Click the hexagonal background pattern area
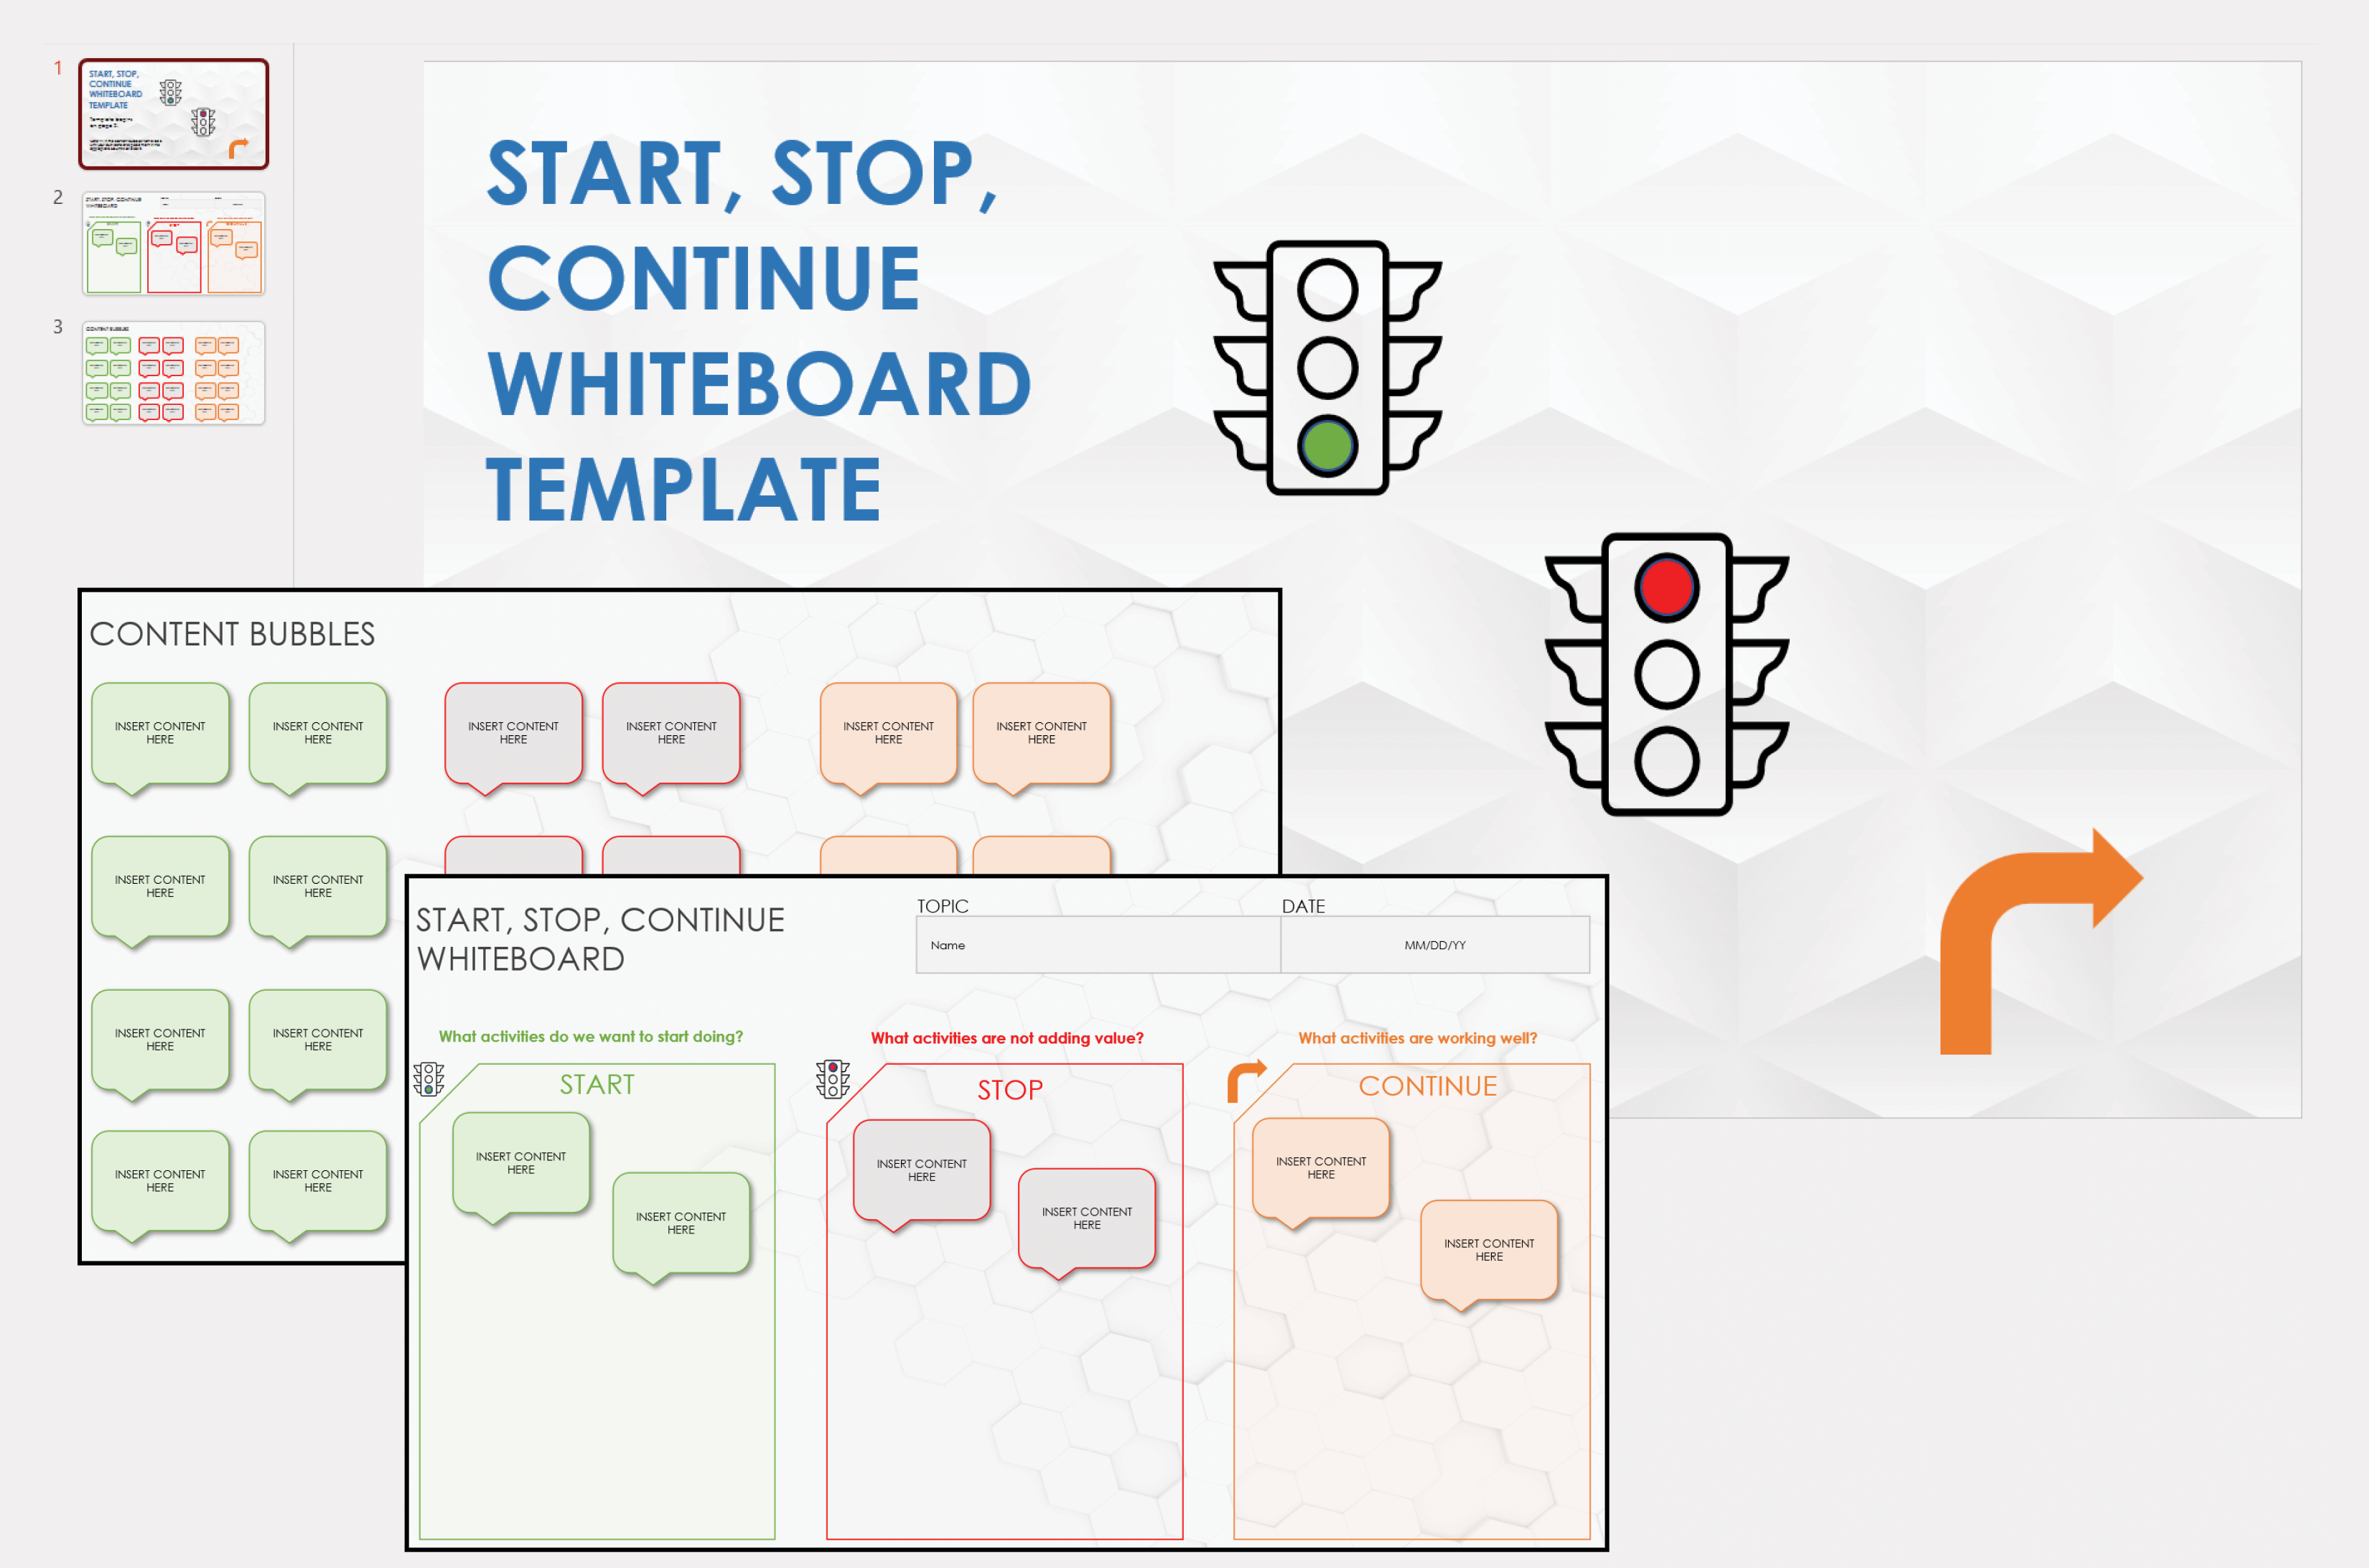This screenshot has height=1568, width=2369. point(2100,263)
